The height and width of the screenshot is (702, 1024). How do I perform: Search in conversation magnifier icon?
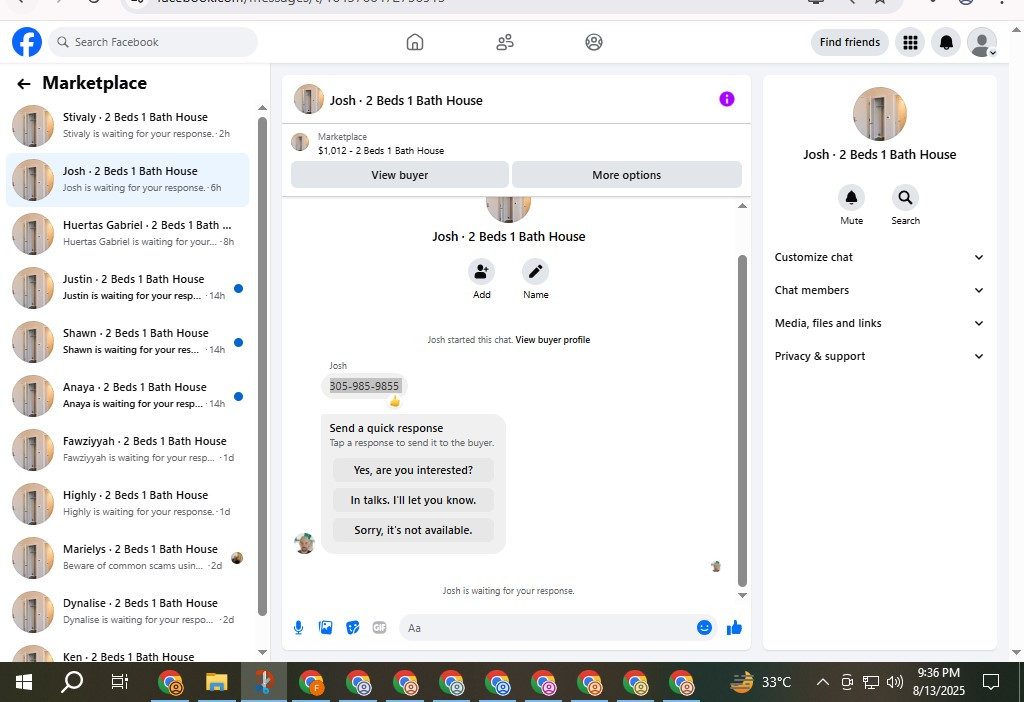pos(905,198)
